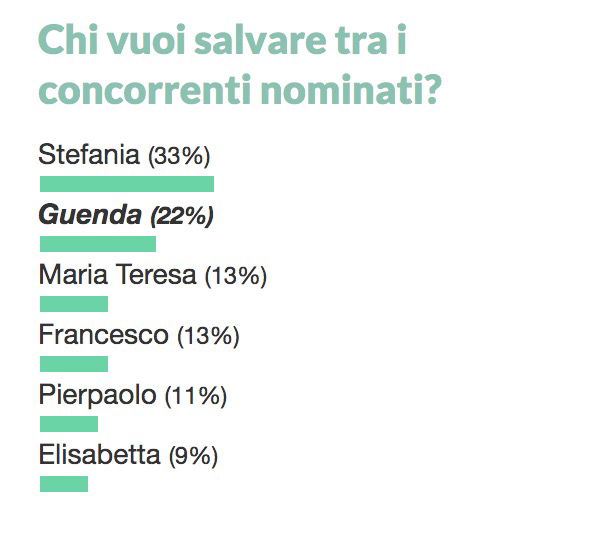Image resolution: width=602 pixels, height=548 pixels.
Task: Click the word 'nominati?' in the heading
Action: 351,88
